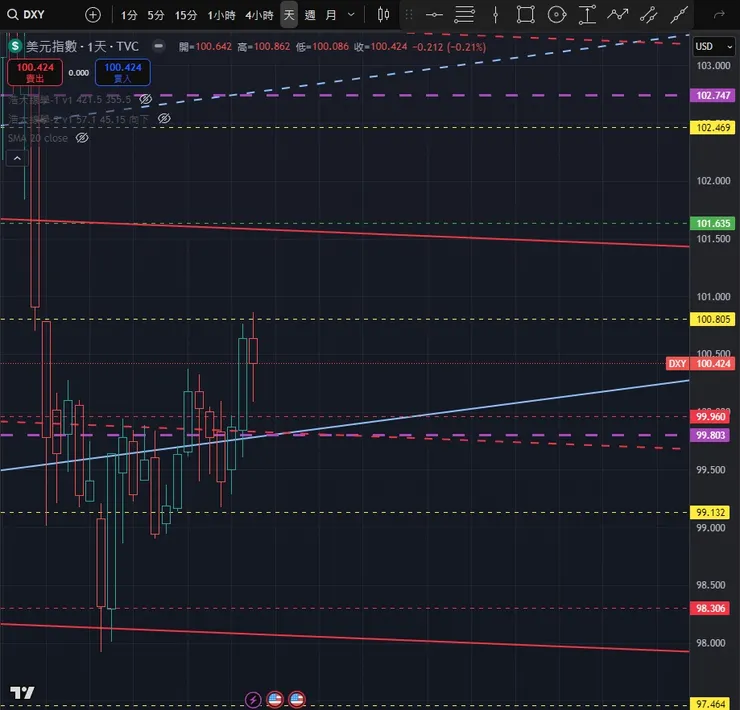Grab the drawing toolbar dotted handle
740x710 pixels.
coord(409,15)
